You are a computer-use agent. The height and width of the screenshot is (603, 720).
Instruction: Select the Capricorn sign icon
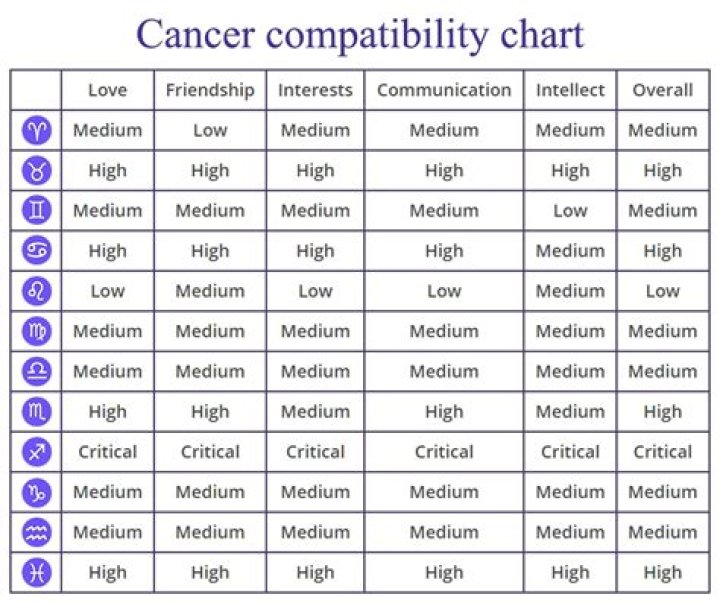[36, 492]
